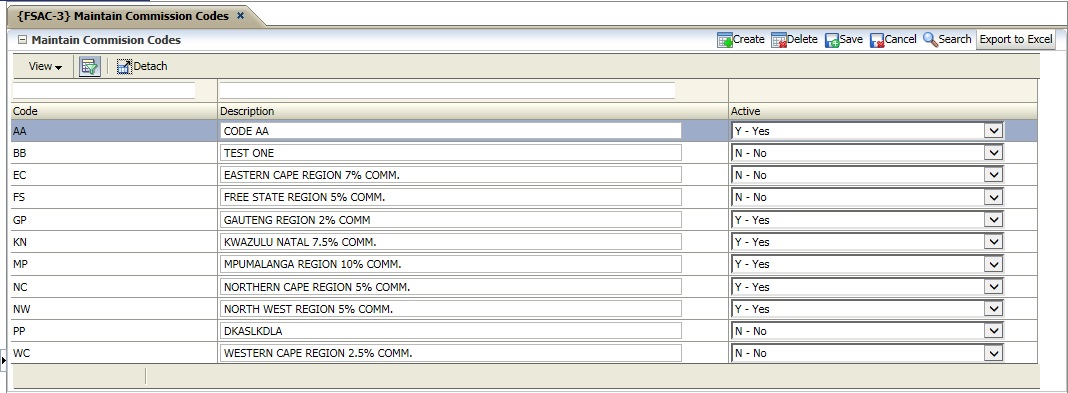Select the FSAC-3 Maintain Commission Codes tab
The image size is (1068, 393).
click(x=123, y=16)
